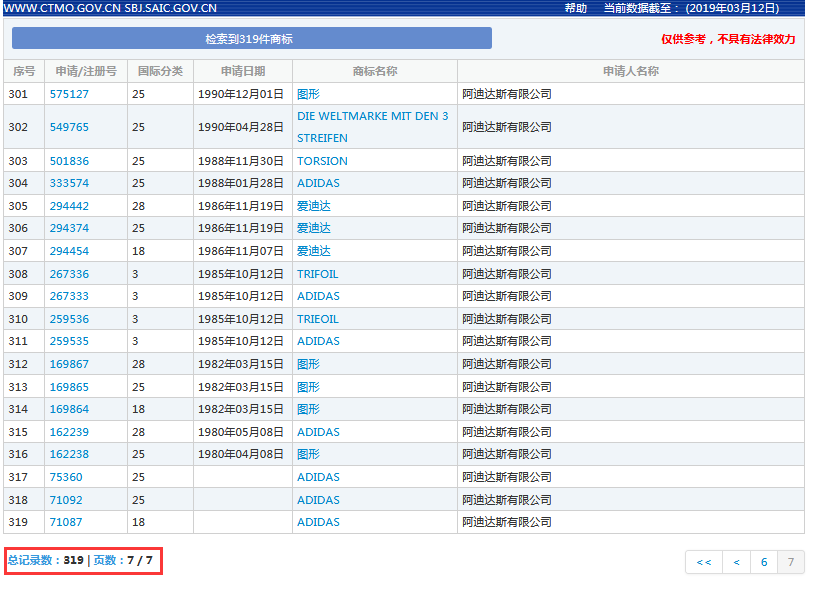Screen dimensions: 814x589
Task: Click 爱迪达 trademark in row 305
Action: coord(313,206)
